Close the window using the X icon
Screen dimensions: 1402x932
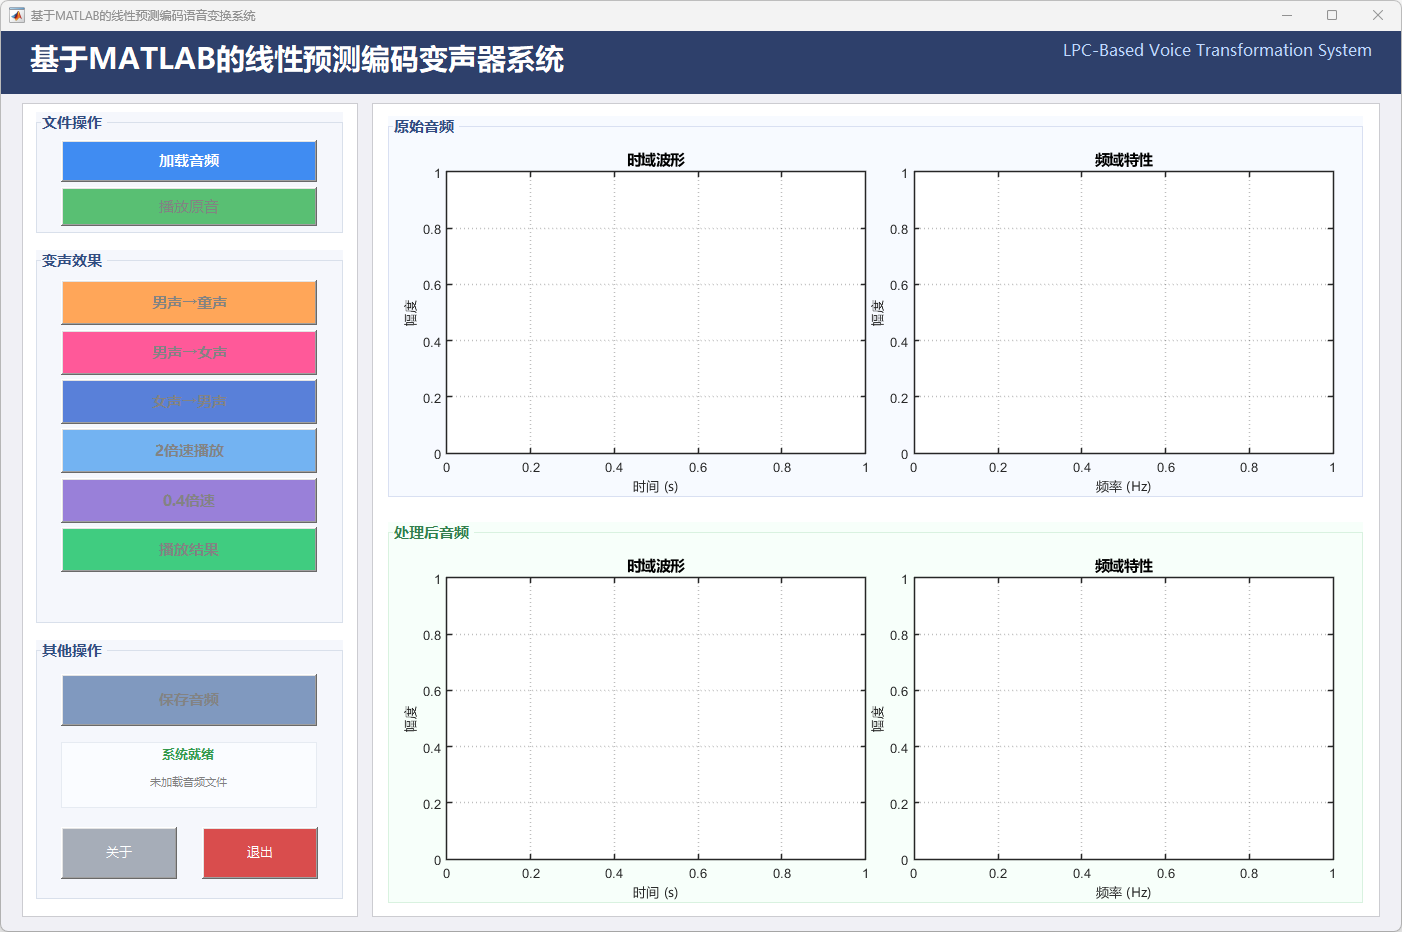click(1378, 15)
